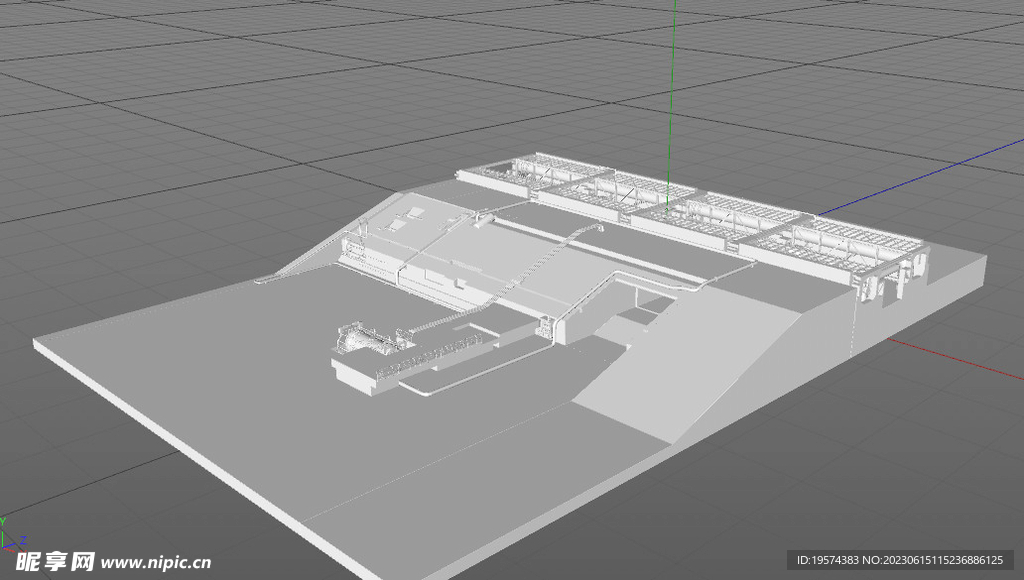Click the blue Z axis line
This screenshot has width=1024, height=580.
(x=920, y=178)
